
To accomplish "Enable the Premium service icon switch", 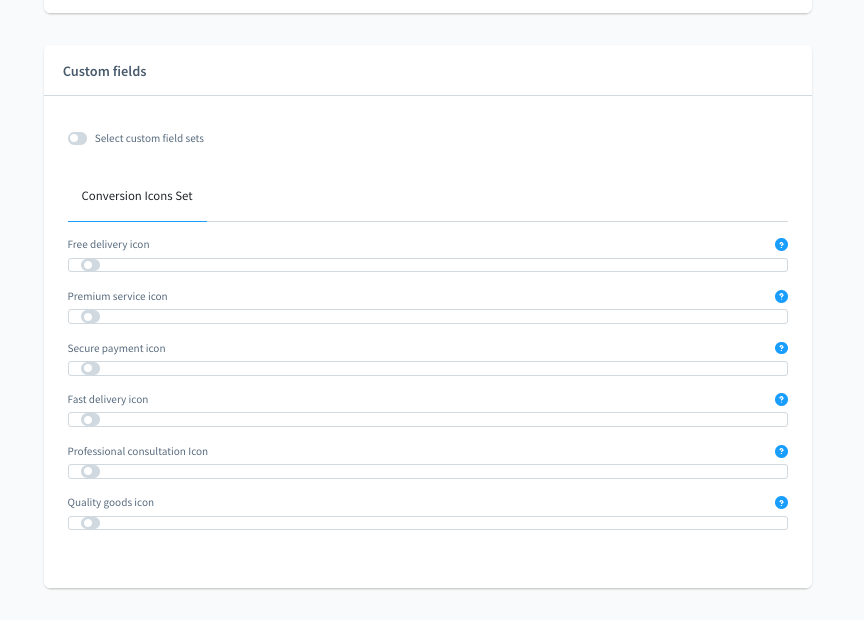I will (90, 317).
